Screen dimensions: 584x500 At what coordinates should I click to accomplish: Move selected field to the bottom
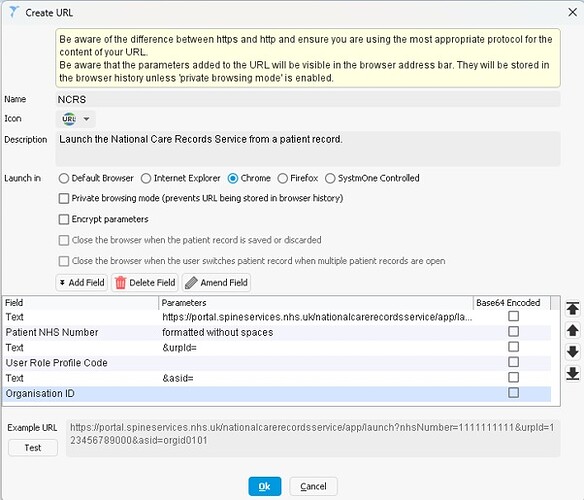572,373
